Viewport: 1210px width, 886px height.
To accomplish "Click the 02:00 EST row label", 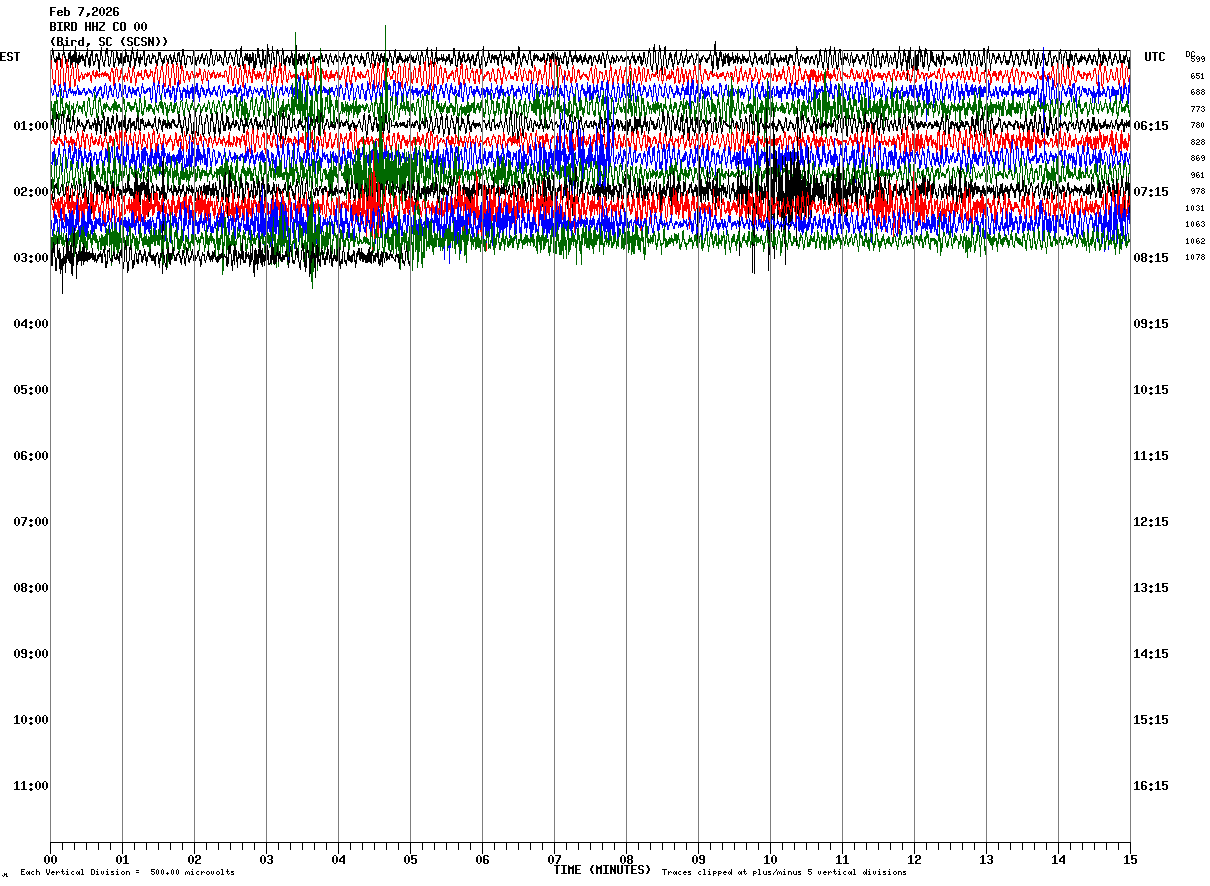I will click(x=31, y=192).
